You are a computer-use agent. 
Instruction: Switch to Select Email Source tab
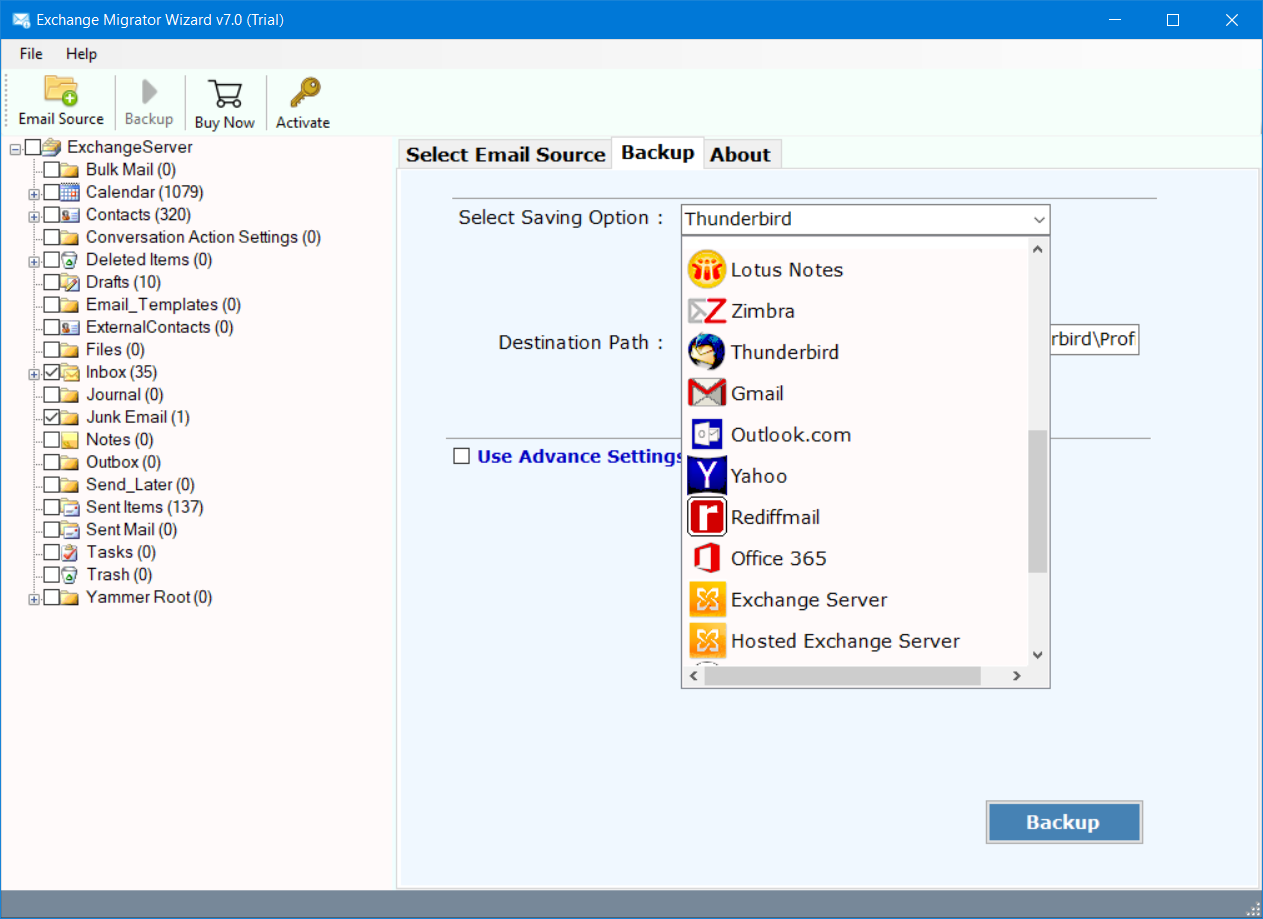[505, 154]
